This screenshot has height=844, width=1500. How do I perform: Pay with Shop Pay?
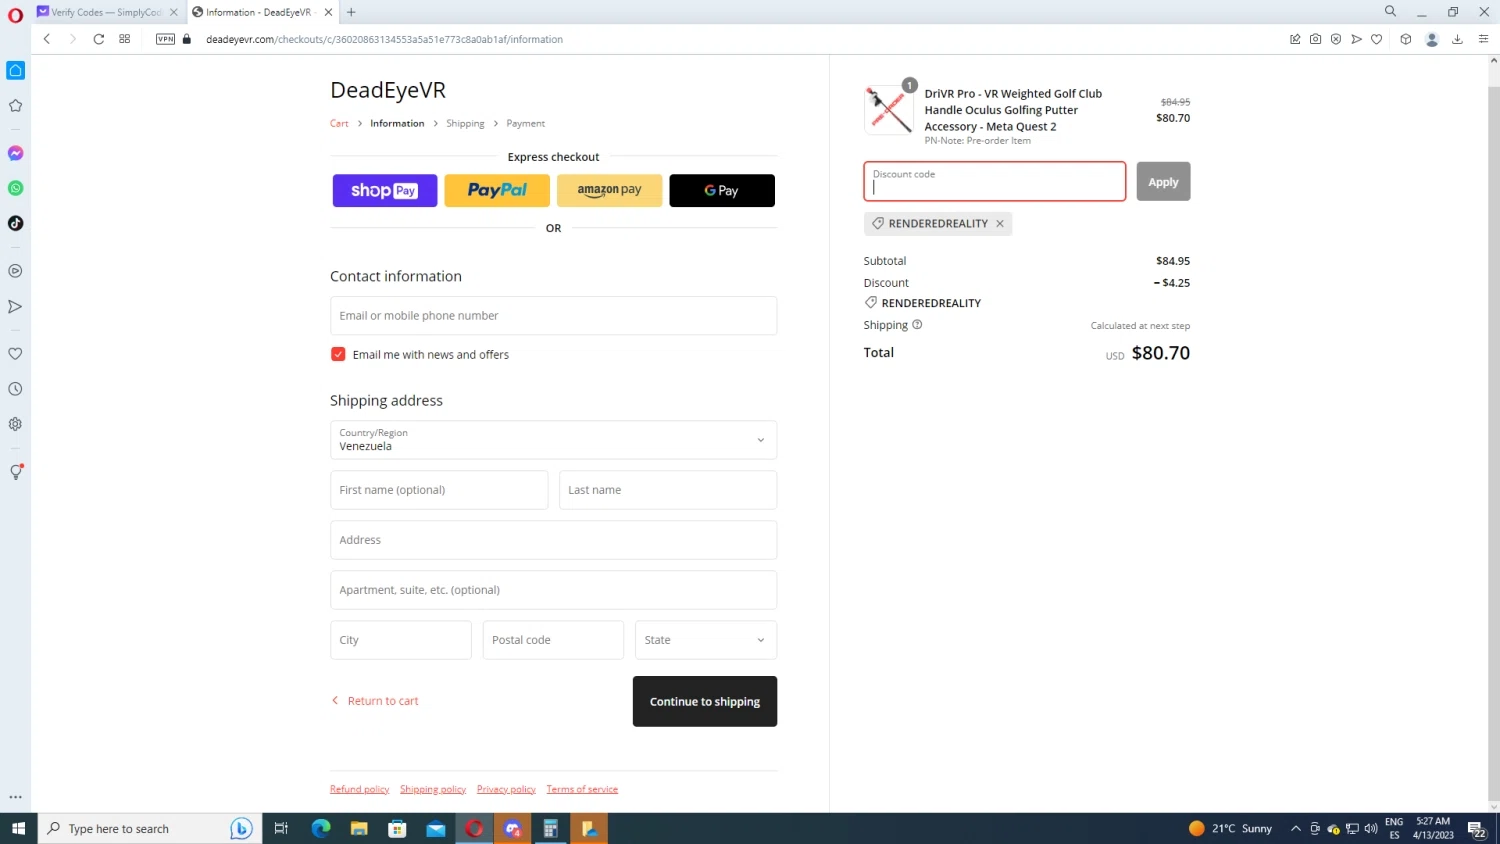(x=385, y=191)
